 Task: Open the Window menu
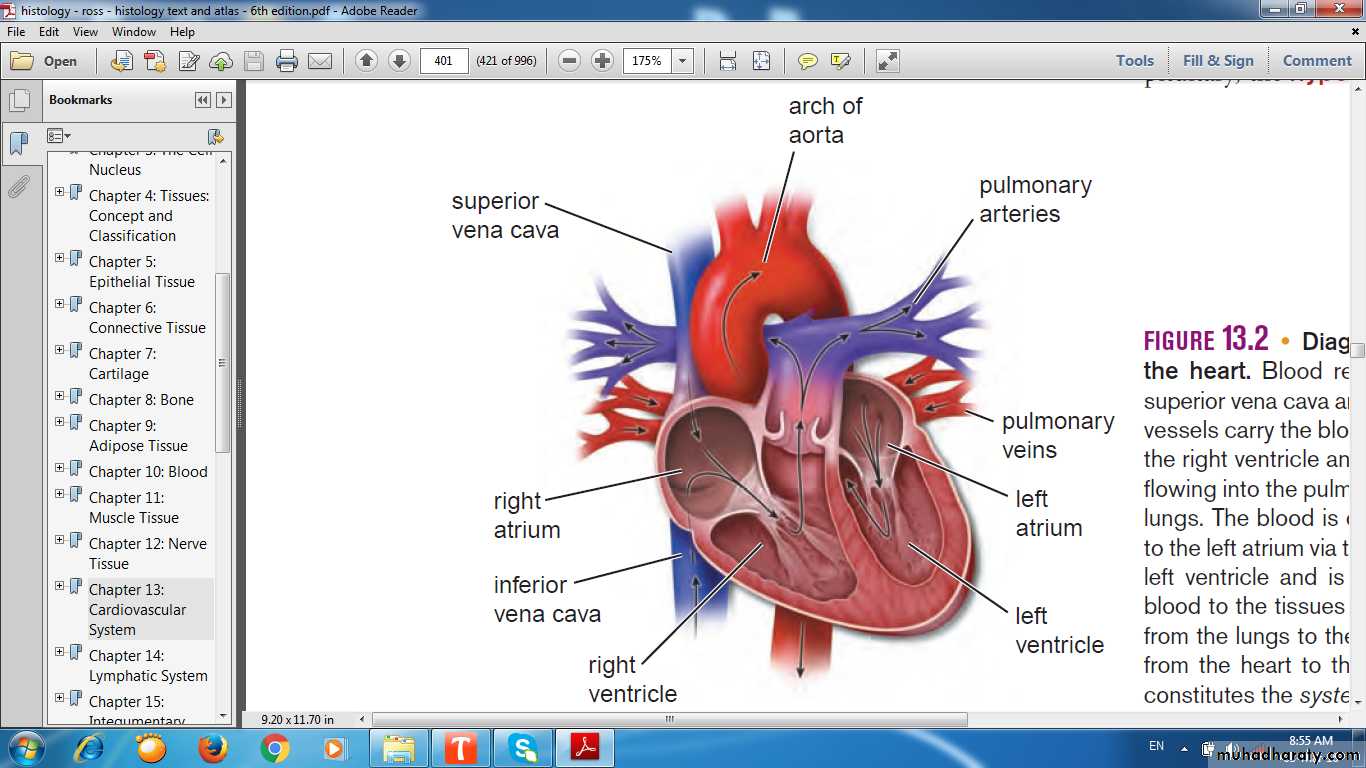[x=134, y=32]
